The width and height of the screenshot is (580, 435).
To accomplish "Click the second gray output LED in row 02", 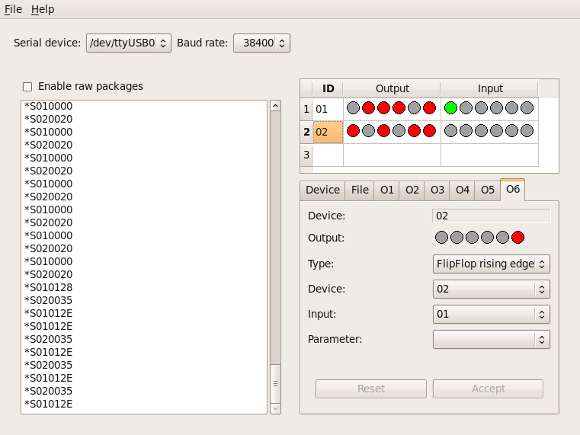I will tap(399, 131).
